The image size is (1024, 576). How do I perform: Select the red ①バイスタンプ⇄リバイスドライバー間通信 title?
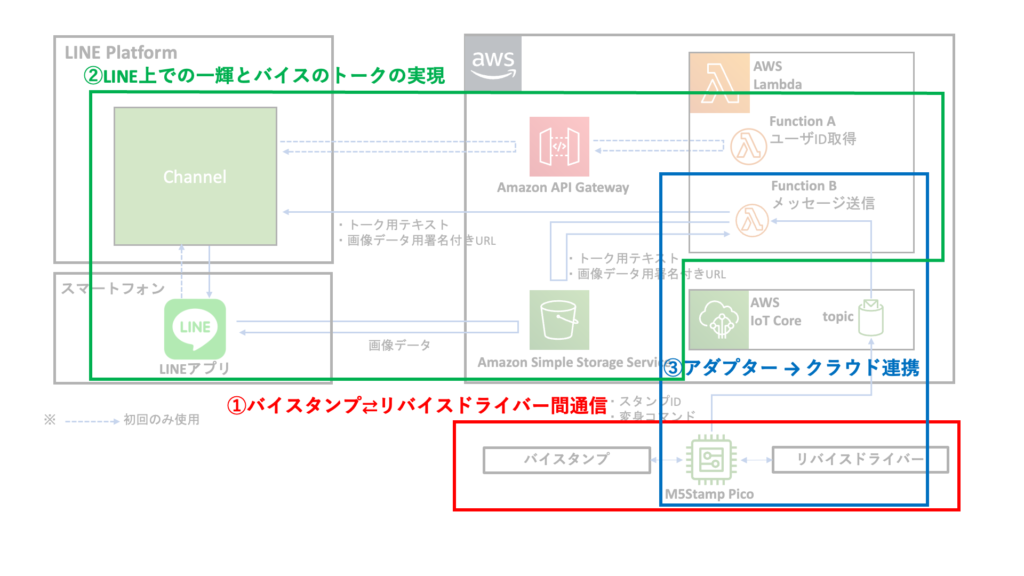418,406
